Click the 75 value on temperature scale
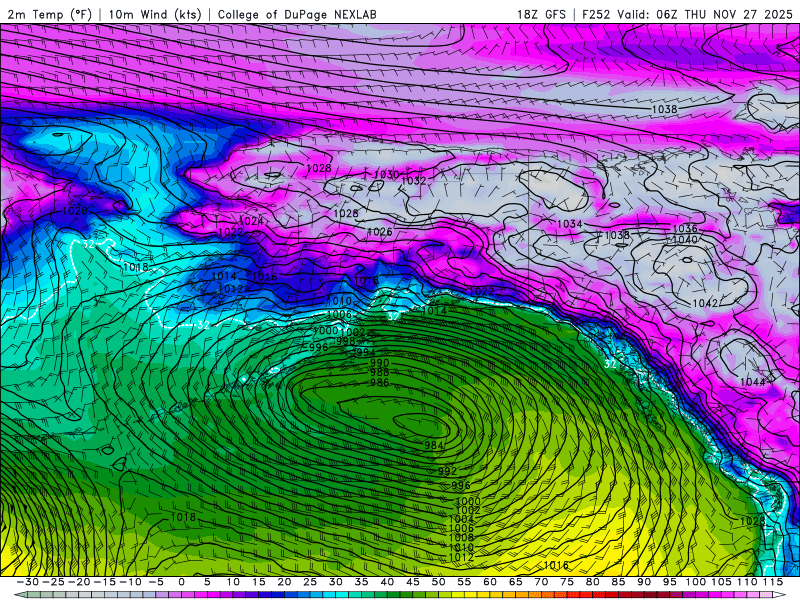 tap(567, 582)
